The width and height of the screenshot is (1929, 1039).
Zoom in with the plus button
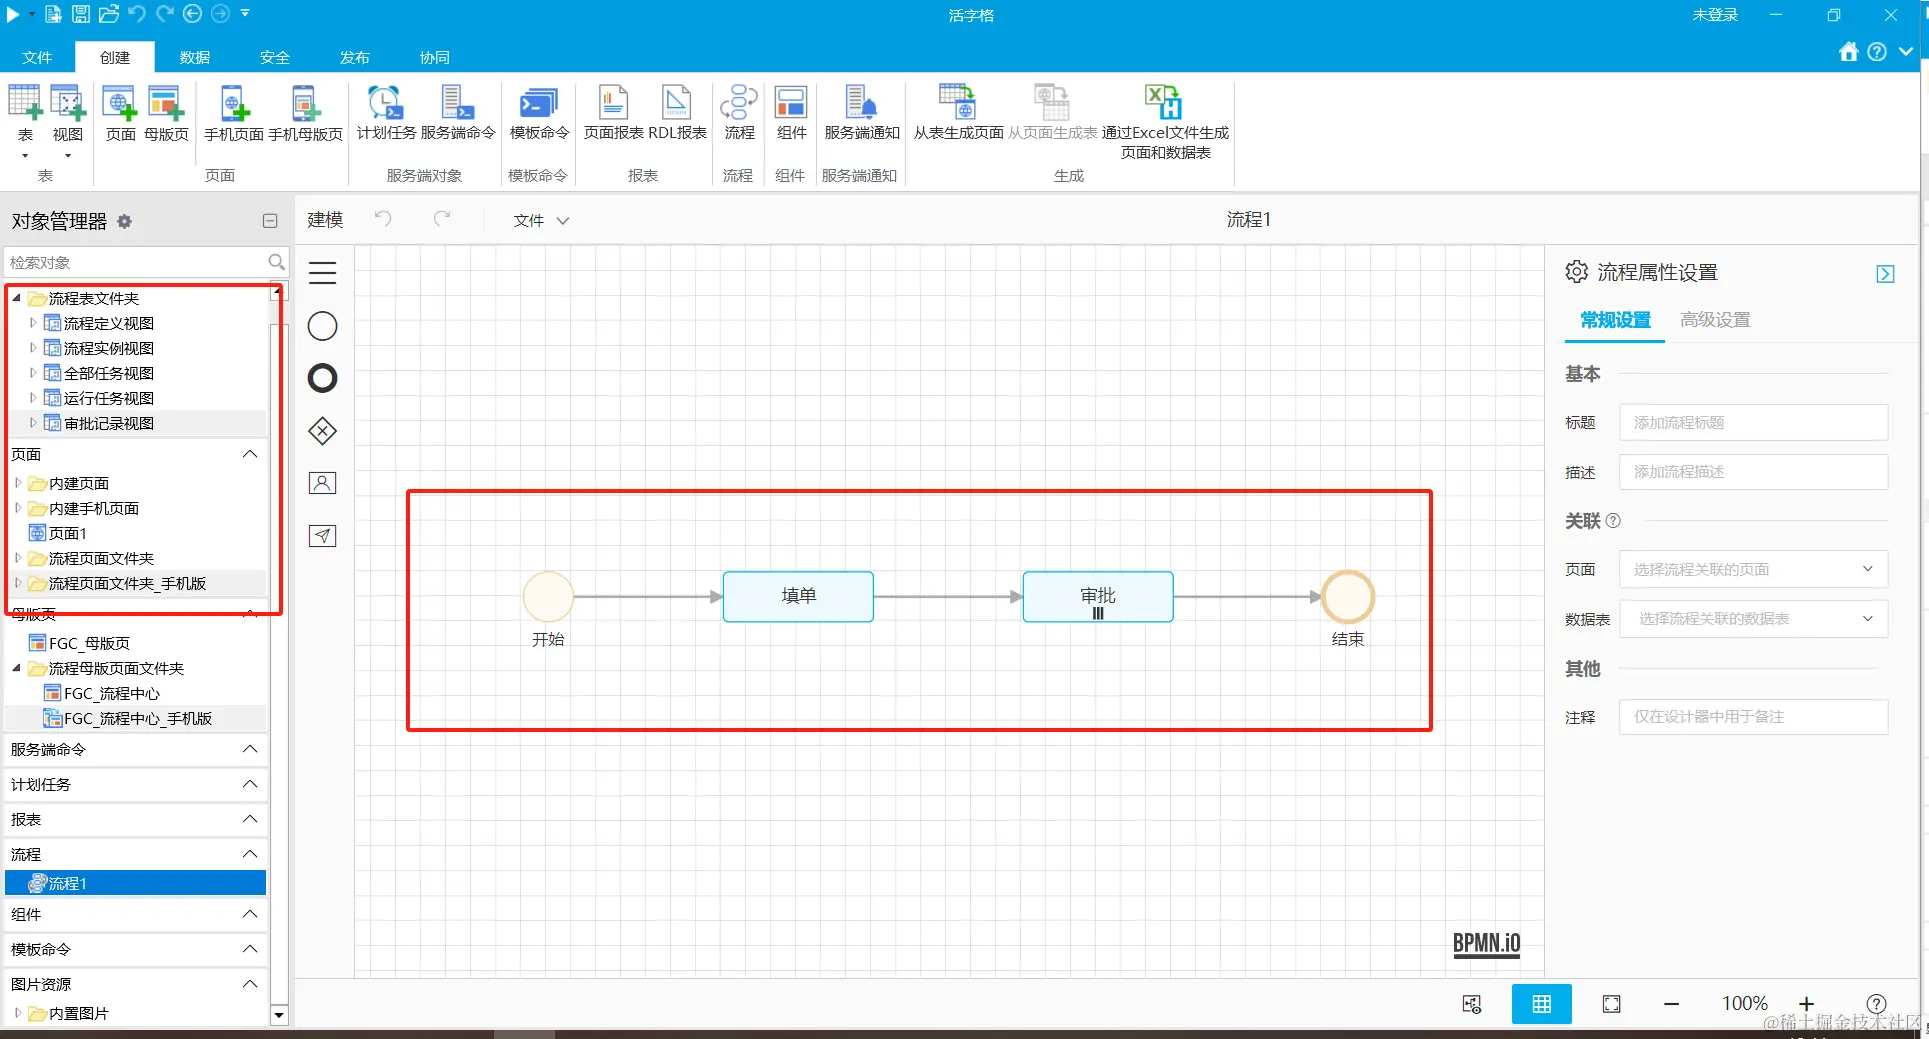[x=1806, y=1004]
